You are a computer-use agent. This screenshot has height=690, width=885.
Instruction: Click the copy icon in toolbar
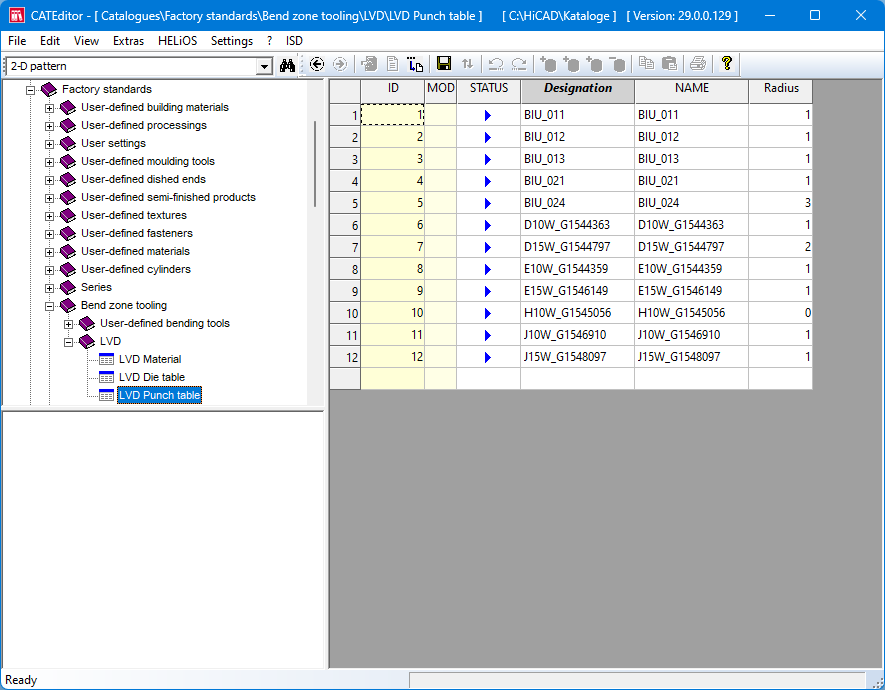point(646,64)
